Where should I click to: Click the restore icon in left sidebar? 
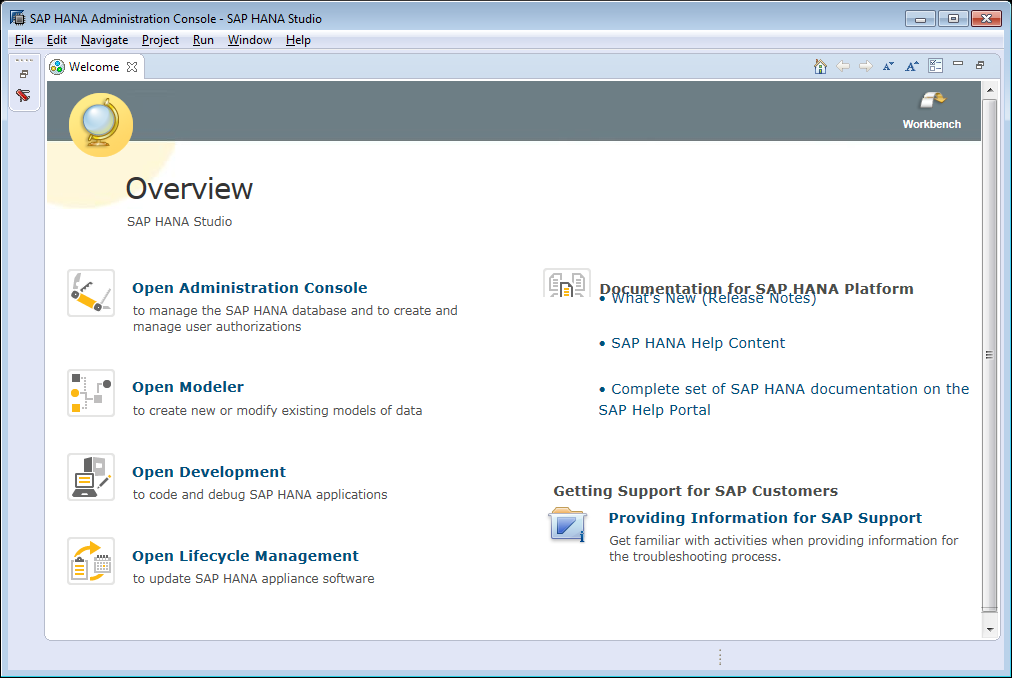[x=24, y=74]
